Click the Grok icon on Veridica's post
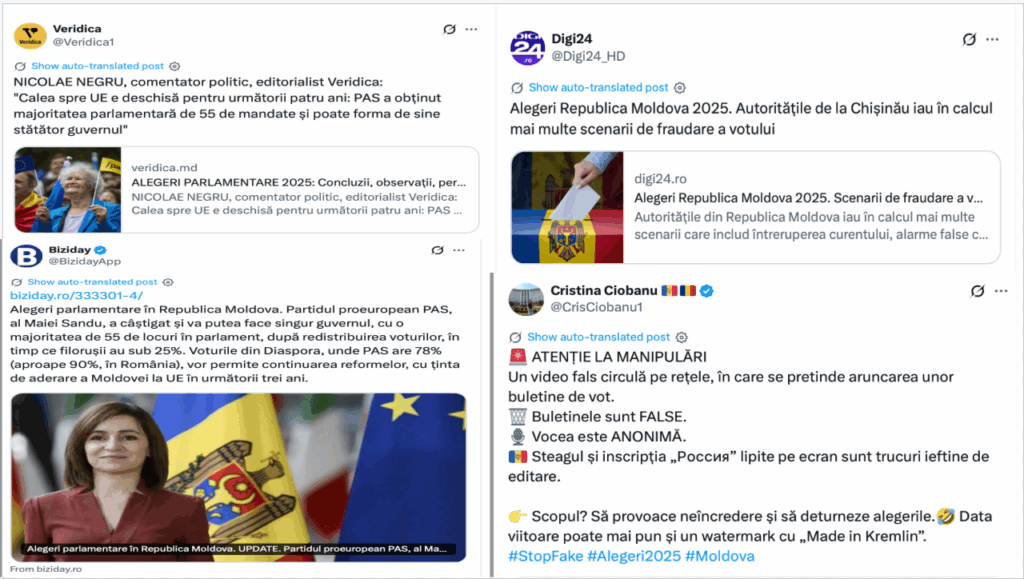The height and width of the screenshot is (579, 1024). [x=449, y=29]
